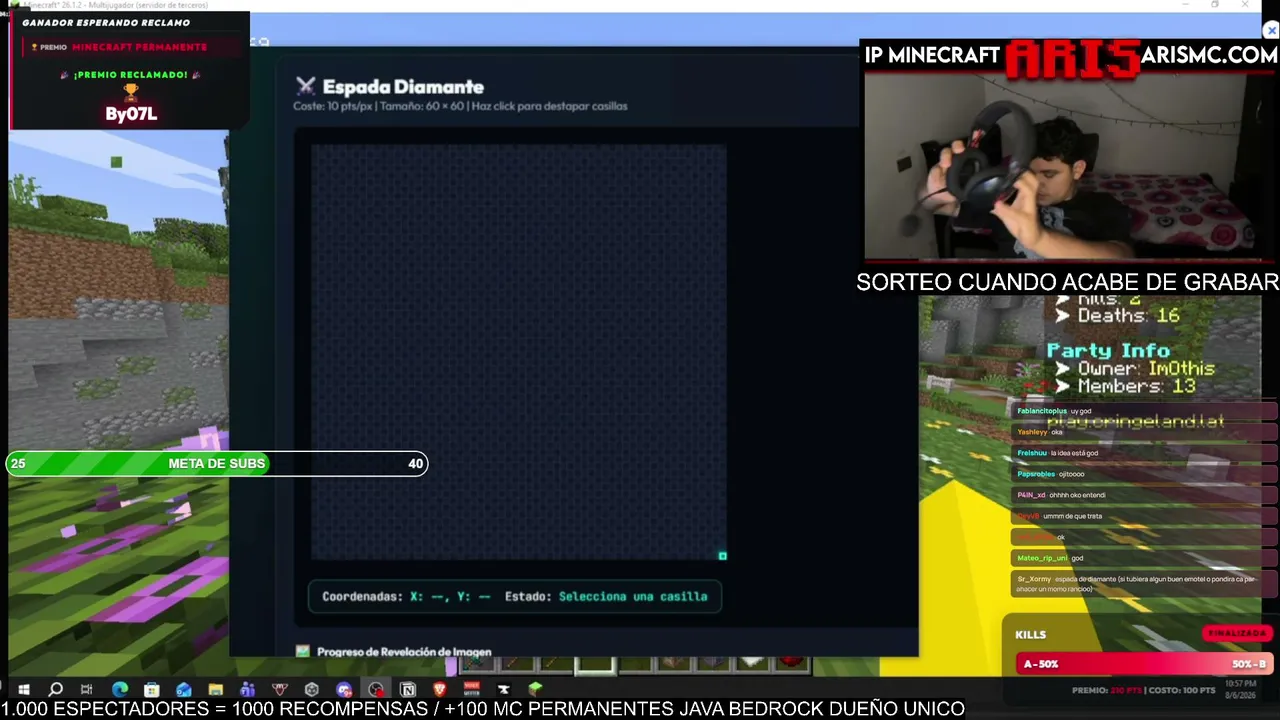The width and height of the screenshot is (1280, 720).
Task: Click the Coordenadas X, Y readout
Action: pos(406,596)
